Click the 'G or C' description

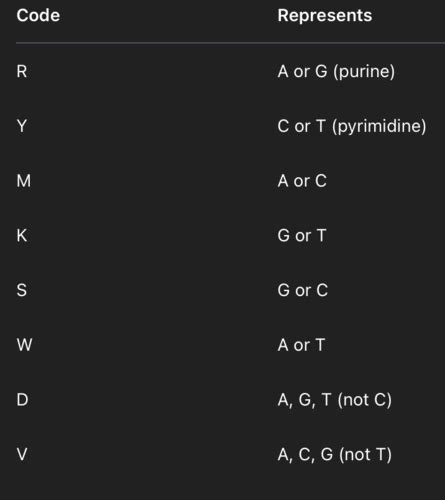[303, 290]
